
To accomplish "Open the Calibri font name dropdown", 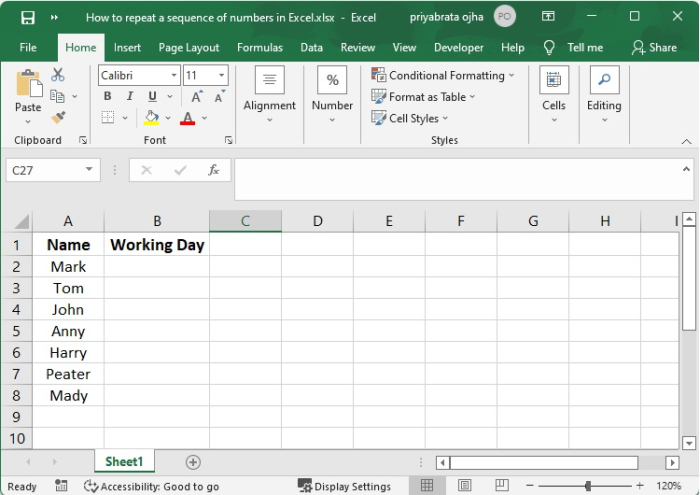I will point(174,75).
